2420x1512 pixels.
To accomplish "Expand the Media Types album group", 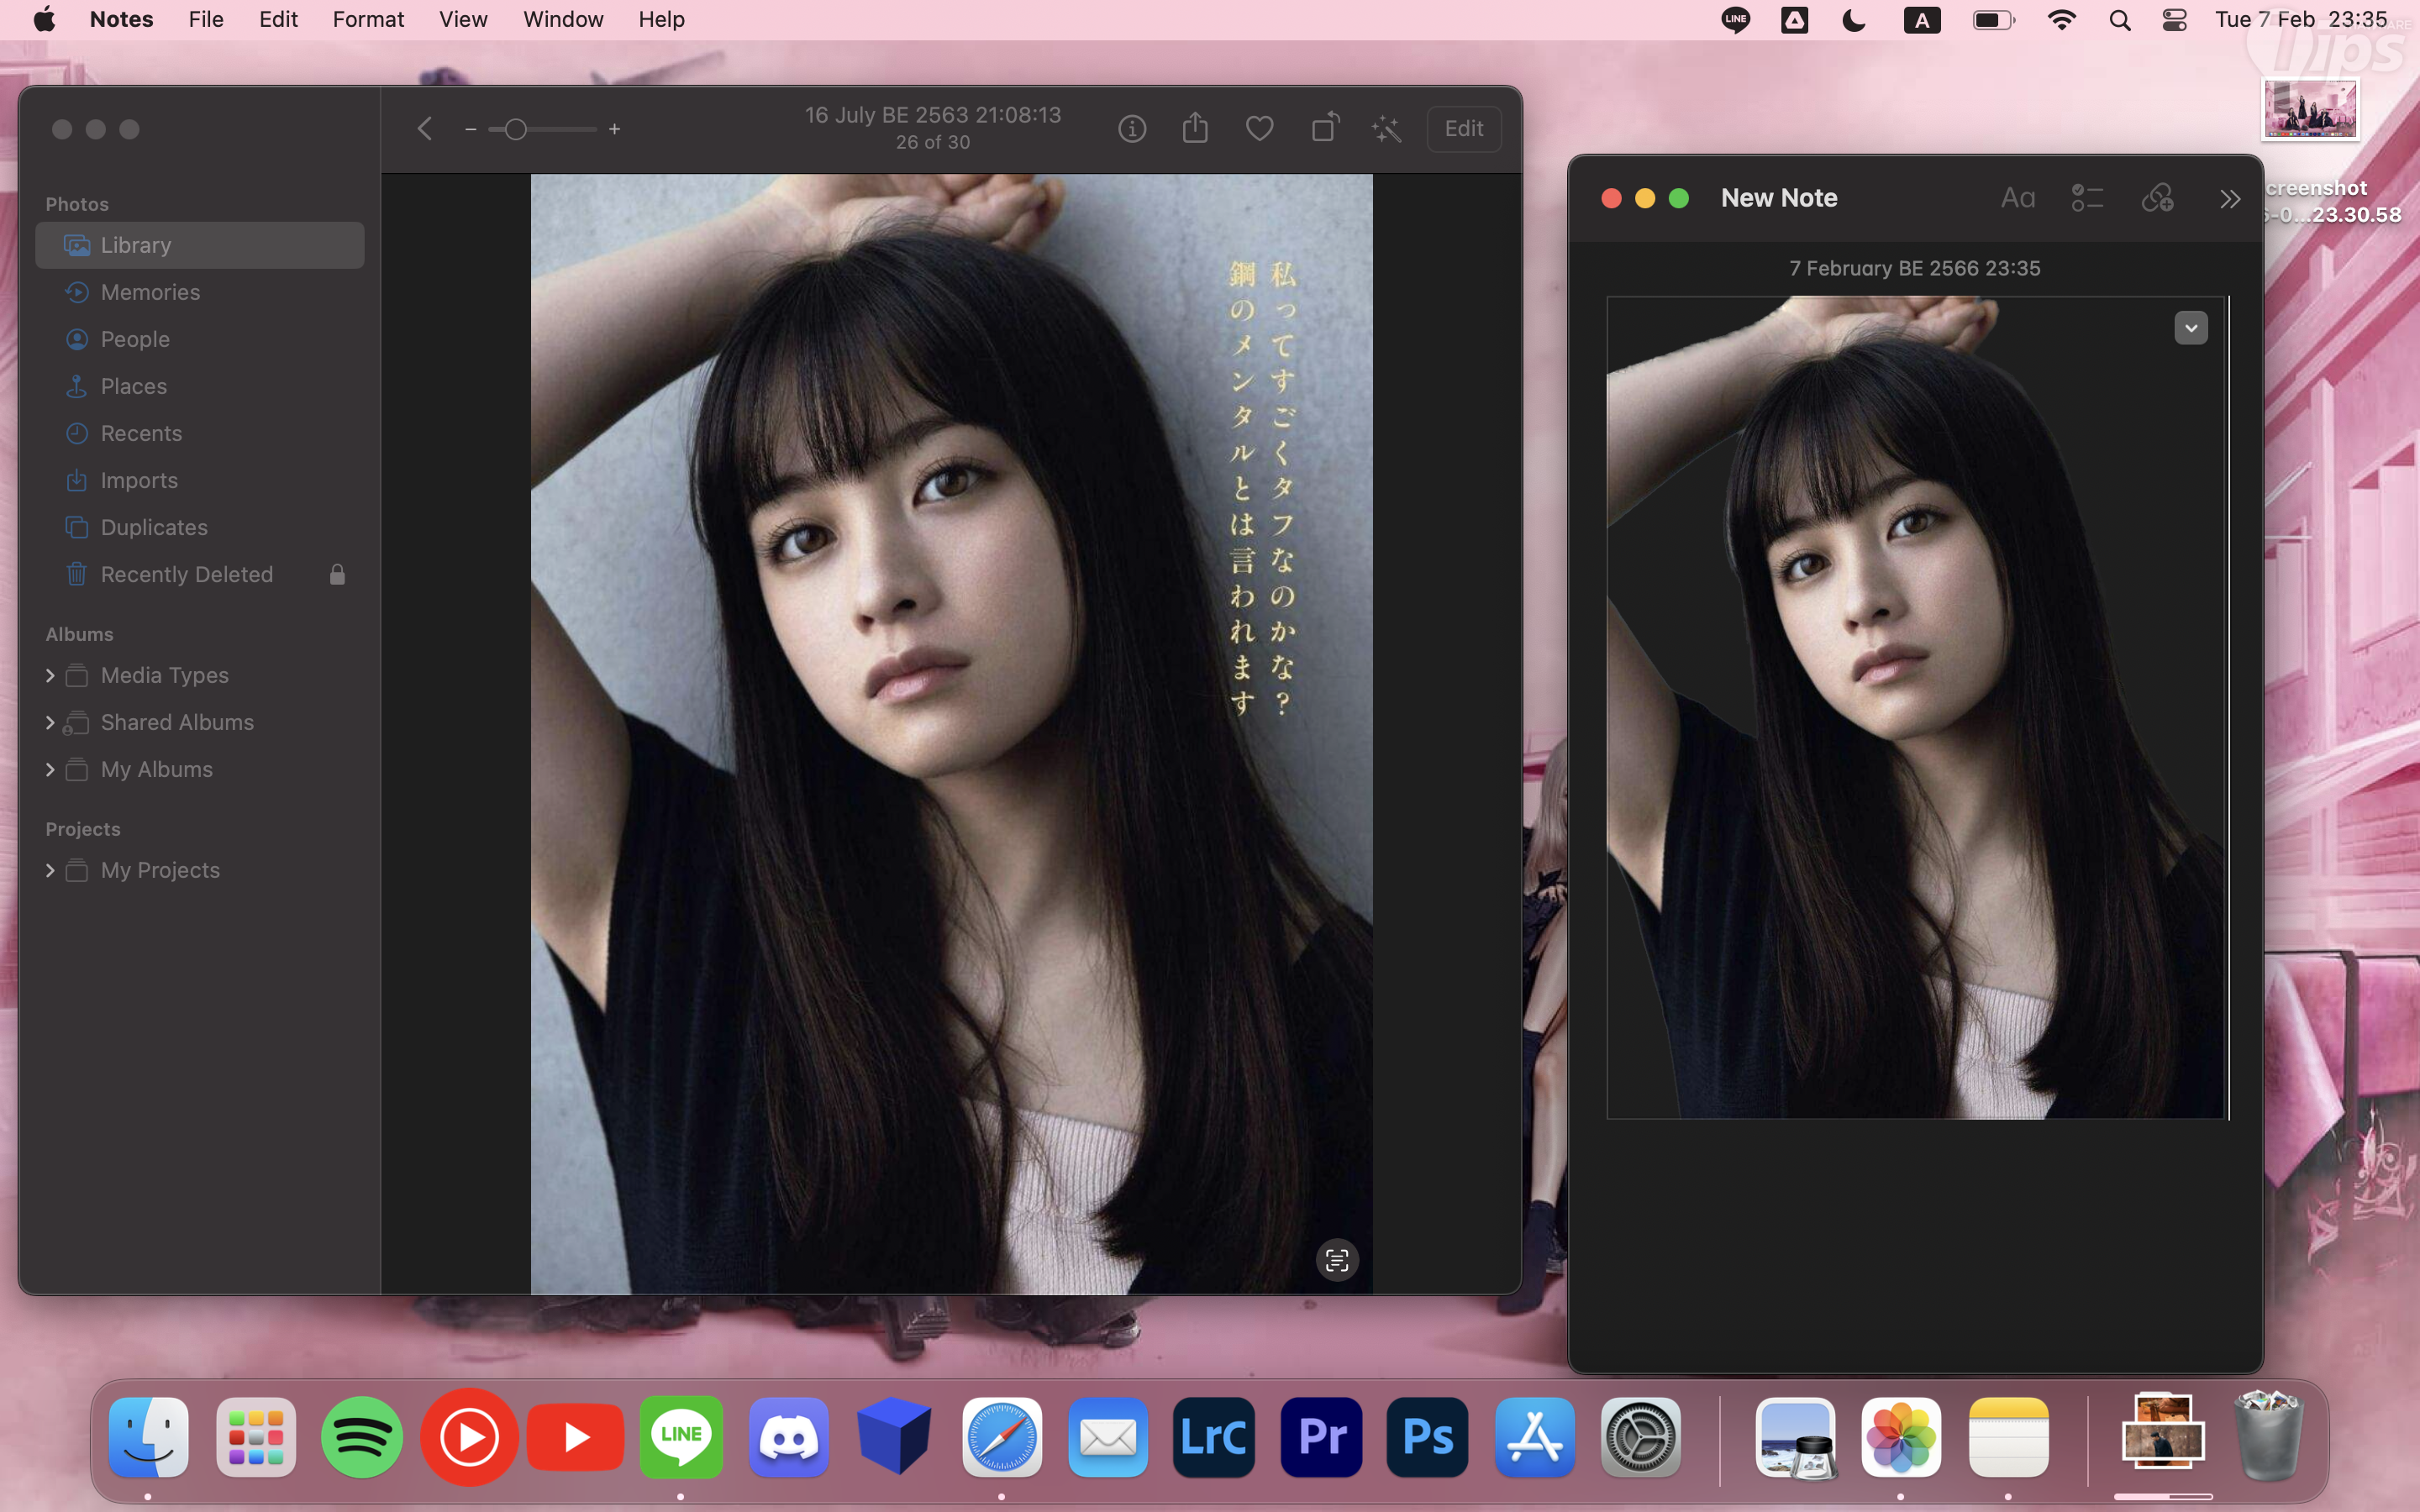I will (50, 676).
